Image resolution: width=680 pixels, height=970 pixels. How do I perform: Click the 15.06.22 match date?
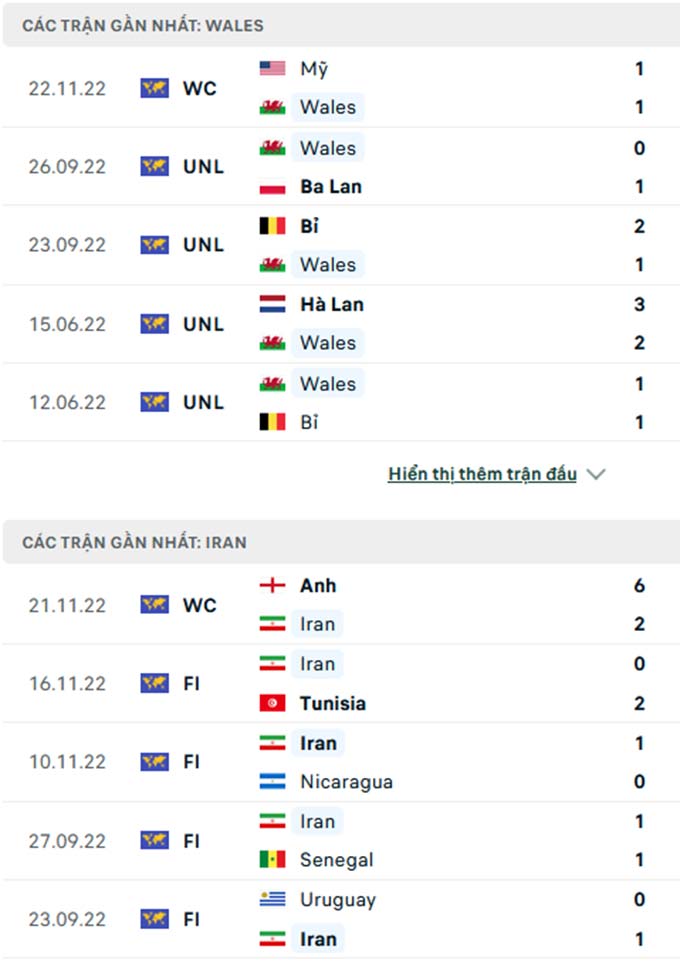pos(67,324)
